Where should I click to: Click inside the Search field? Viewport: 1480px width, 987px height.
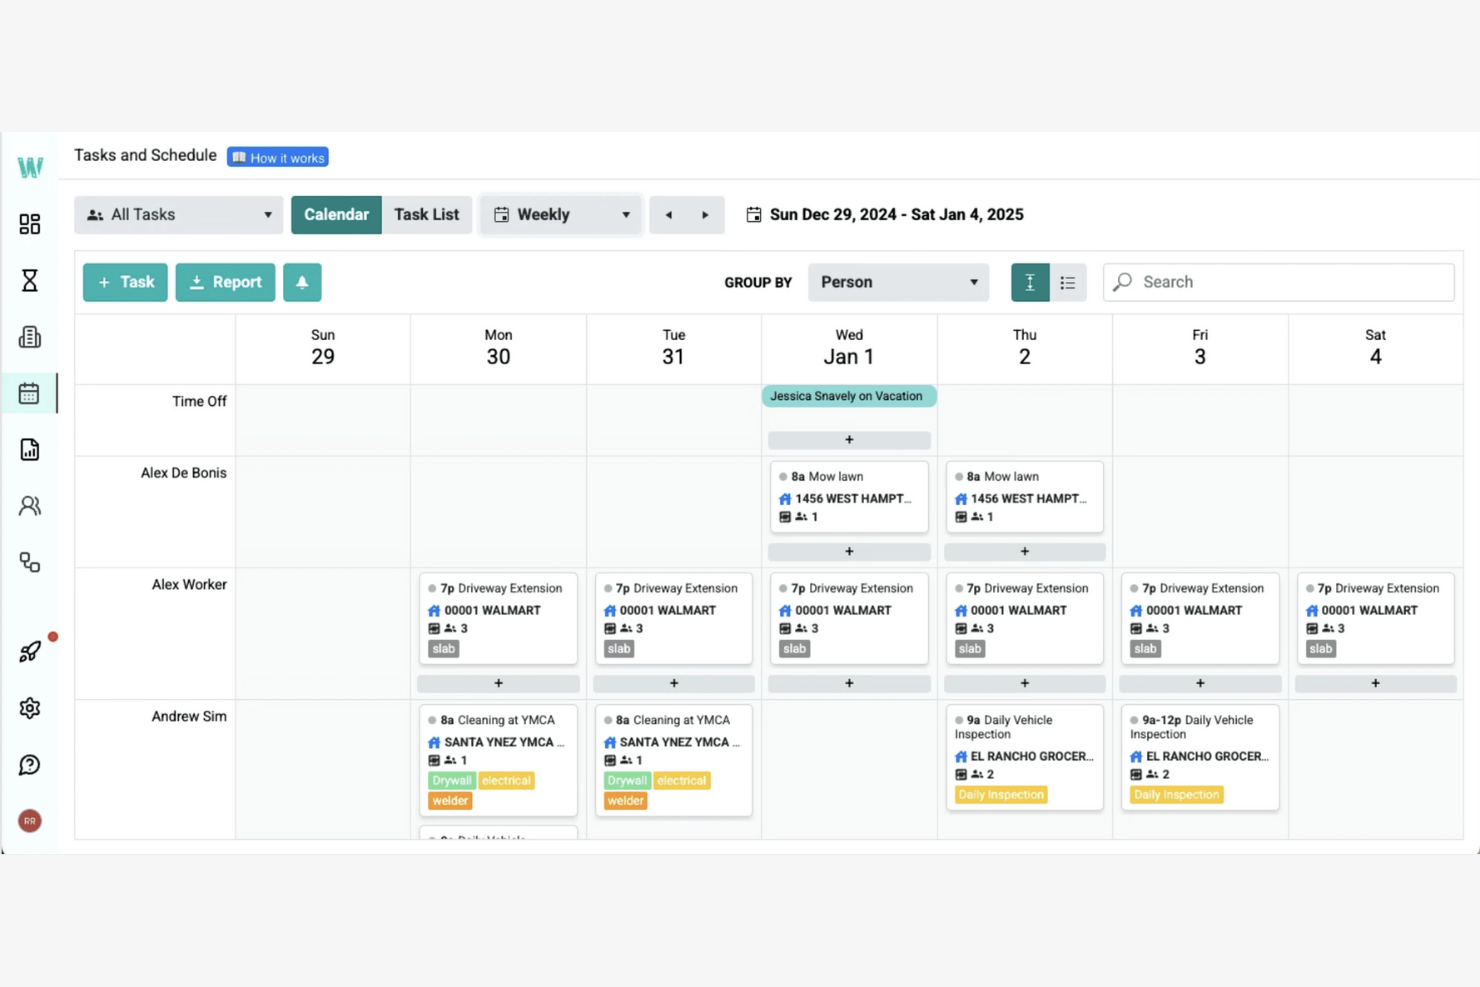[1278, 282]
